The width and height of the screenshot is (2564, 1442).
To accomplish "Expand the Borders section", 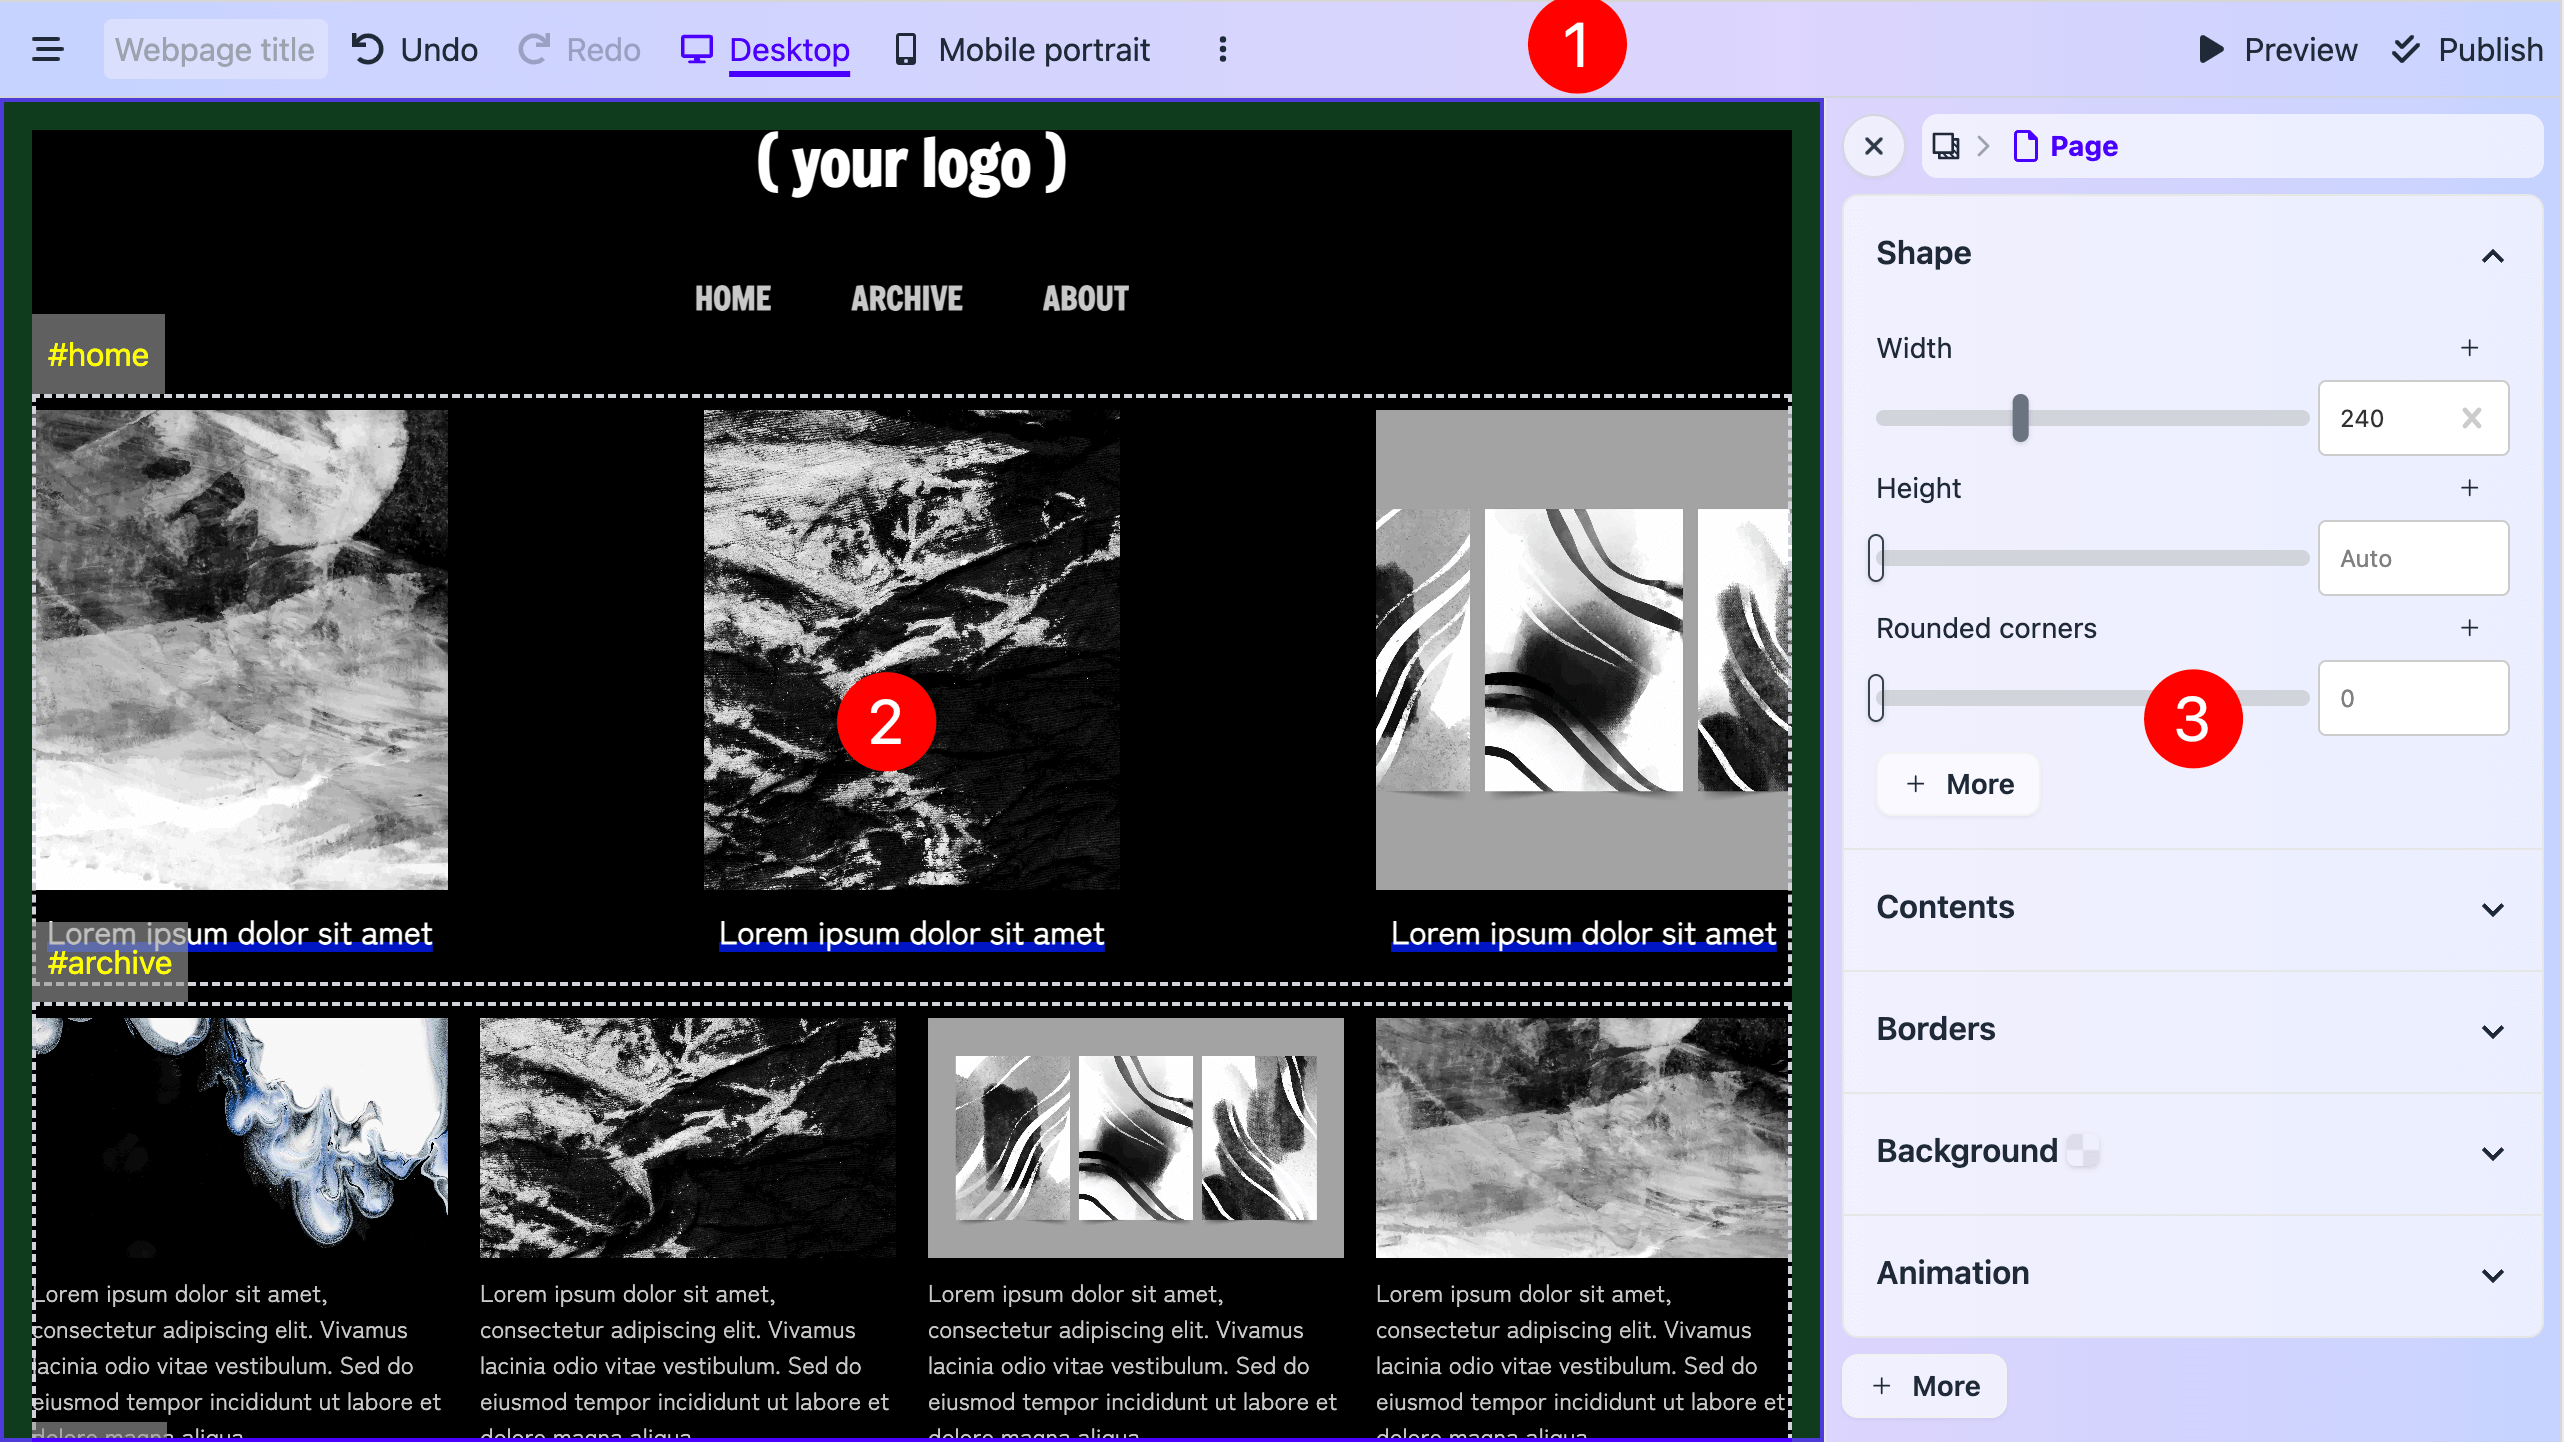I will pyautogui.click(x=2492, y=1031).
